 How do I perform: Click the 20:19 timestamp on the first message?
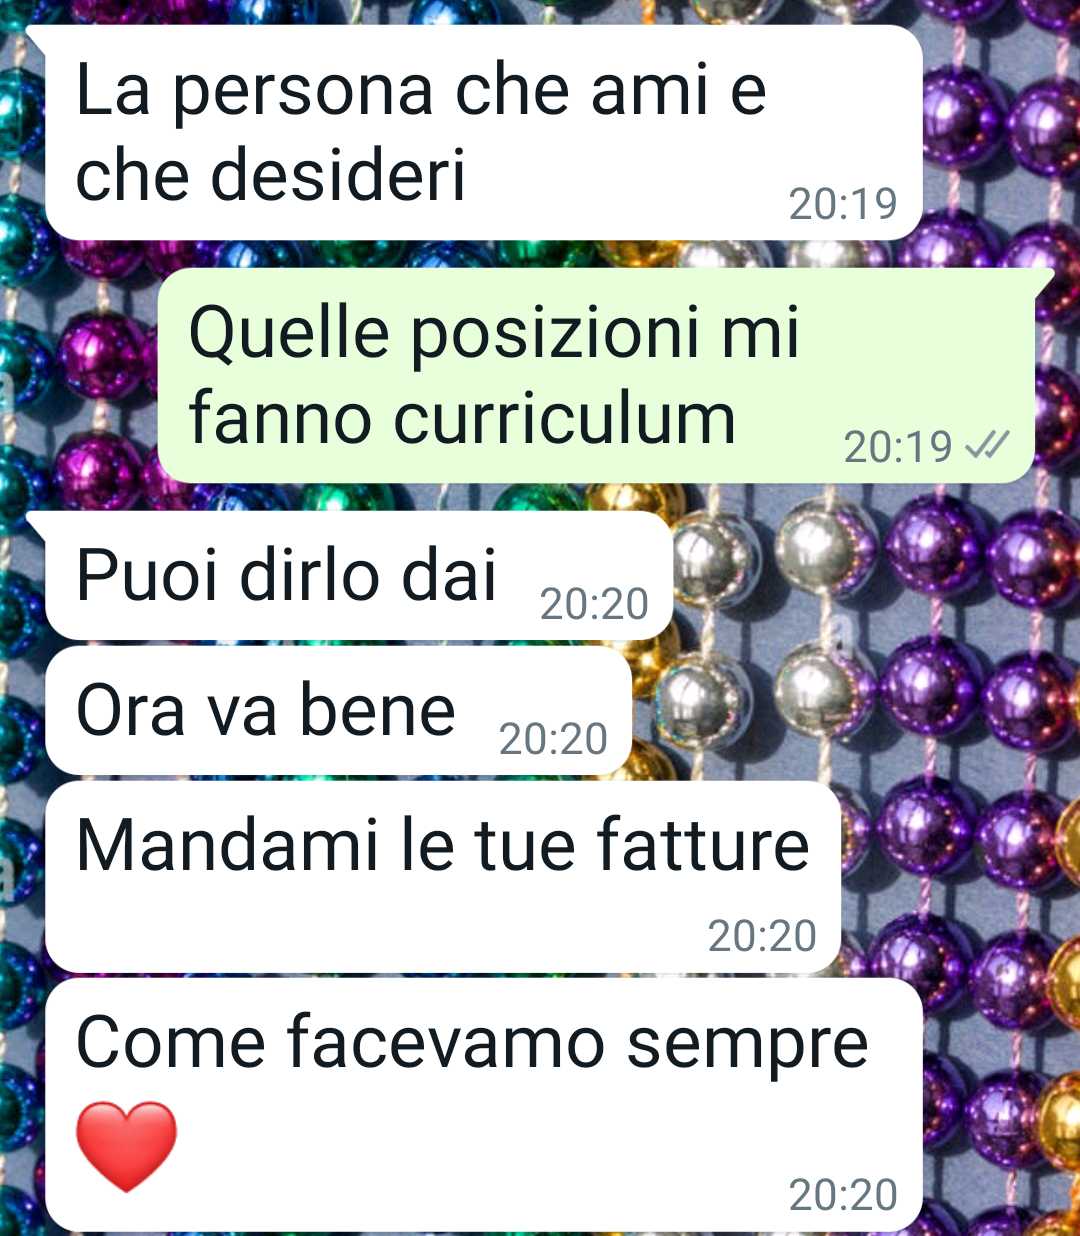coord(843,204)
